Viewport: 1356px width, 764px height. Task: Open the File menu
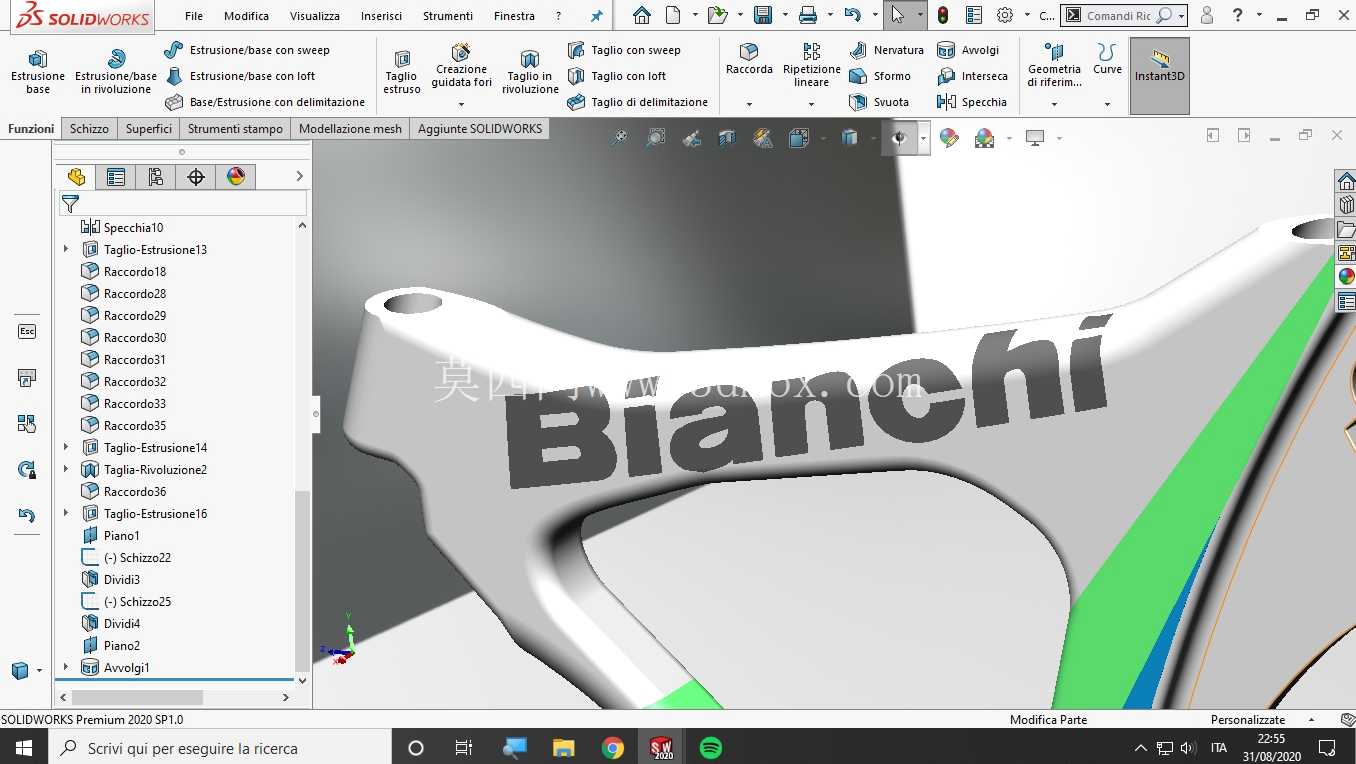tap(194, 16)
